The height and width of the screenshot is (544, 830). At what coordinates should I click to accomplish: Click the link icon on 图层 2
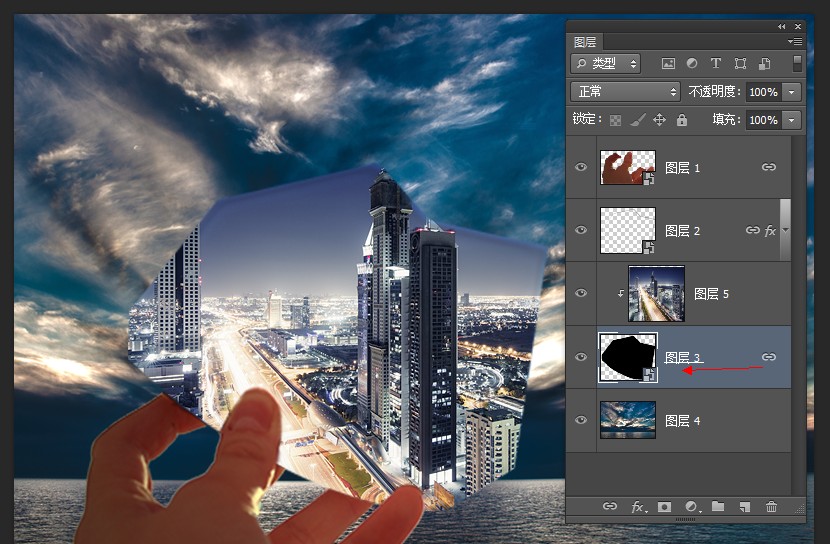[x=753, y=230]
